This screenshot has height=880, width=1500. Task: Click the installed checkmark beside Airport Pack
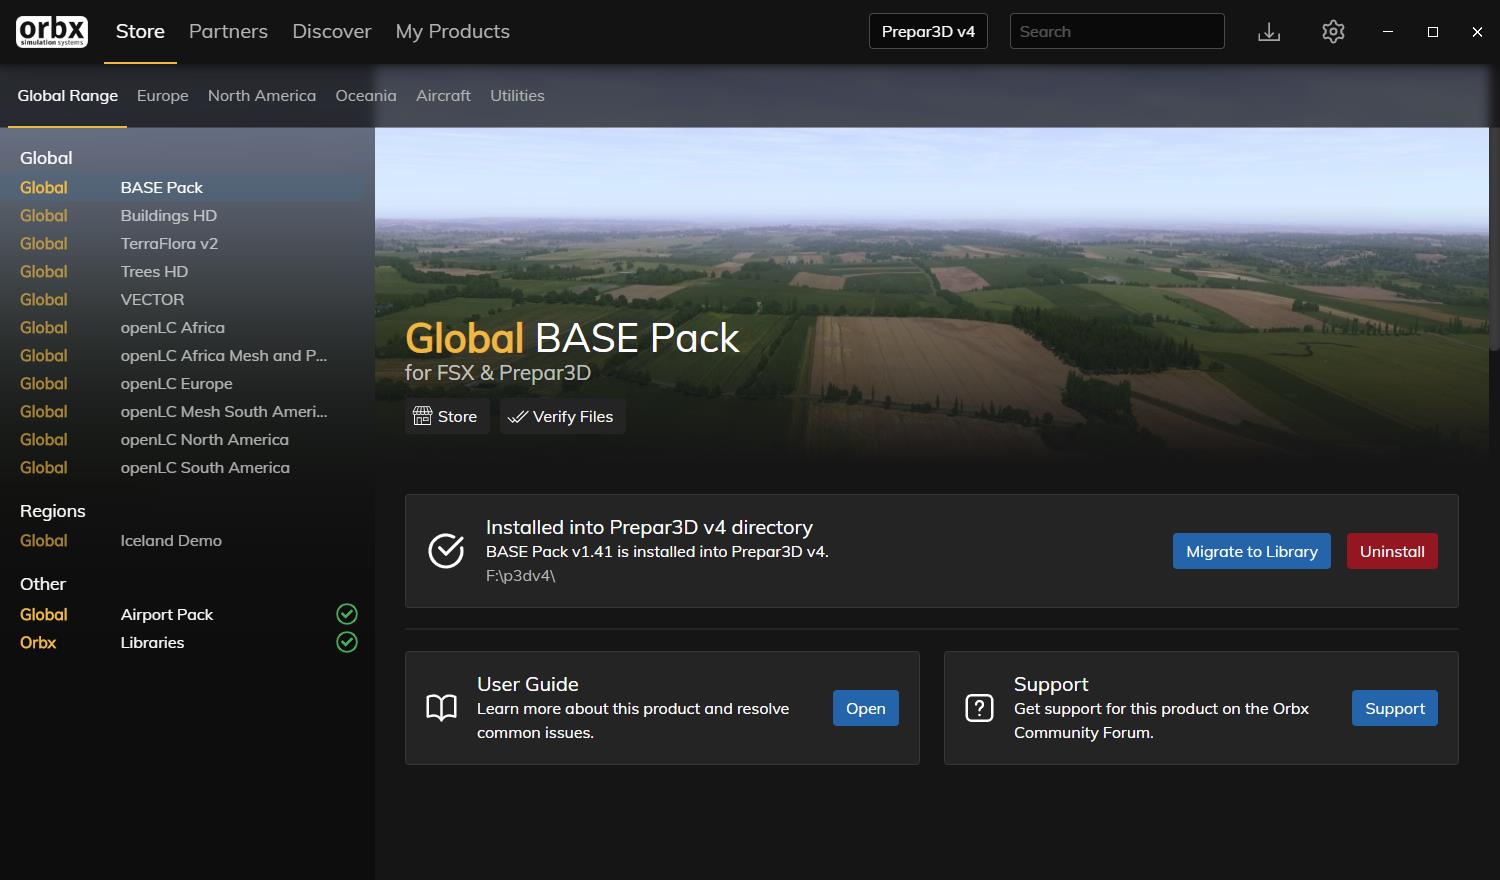click(x=347, y=614)
